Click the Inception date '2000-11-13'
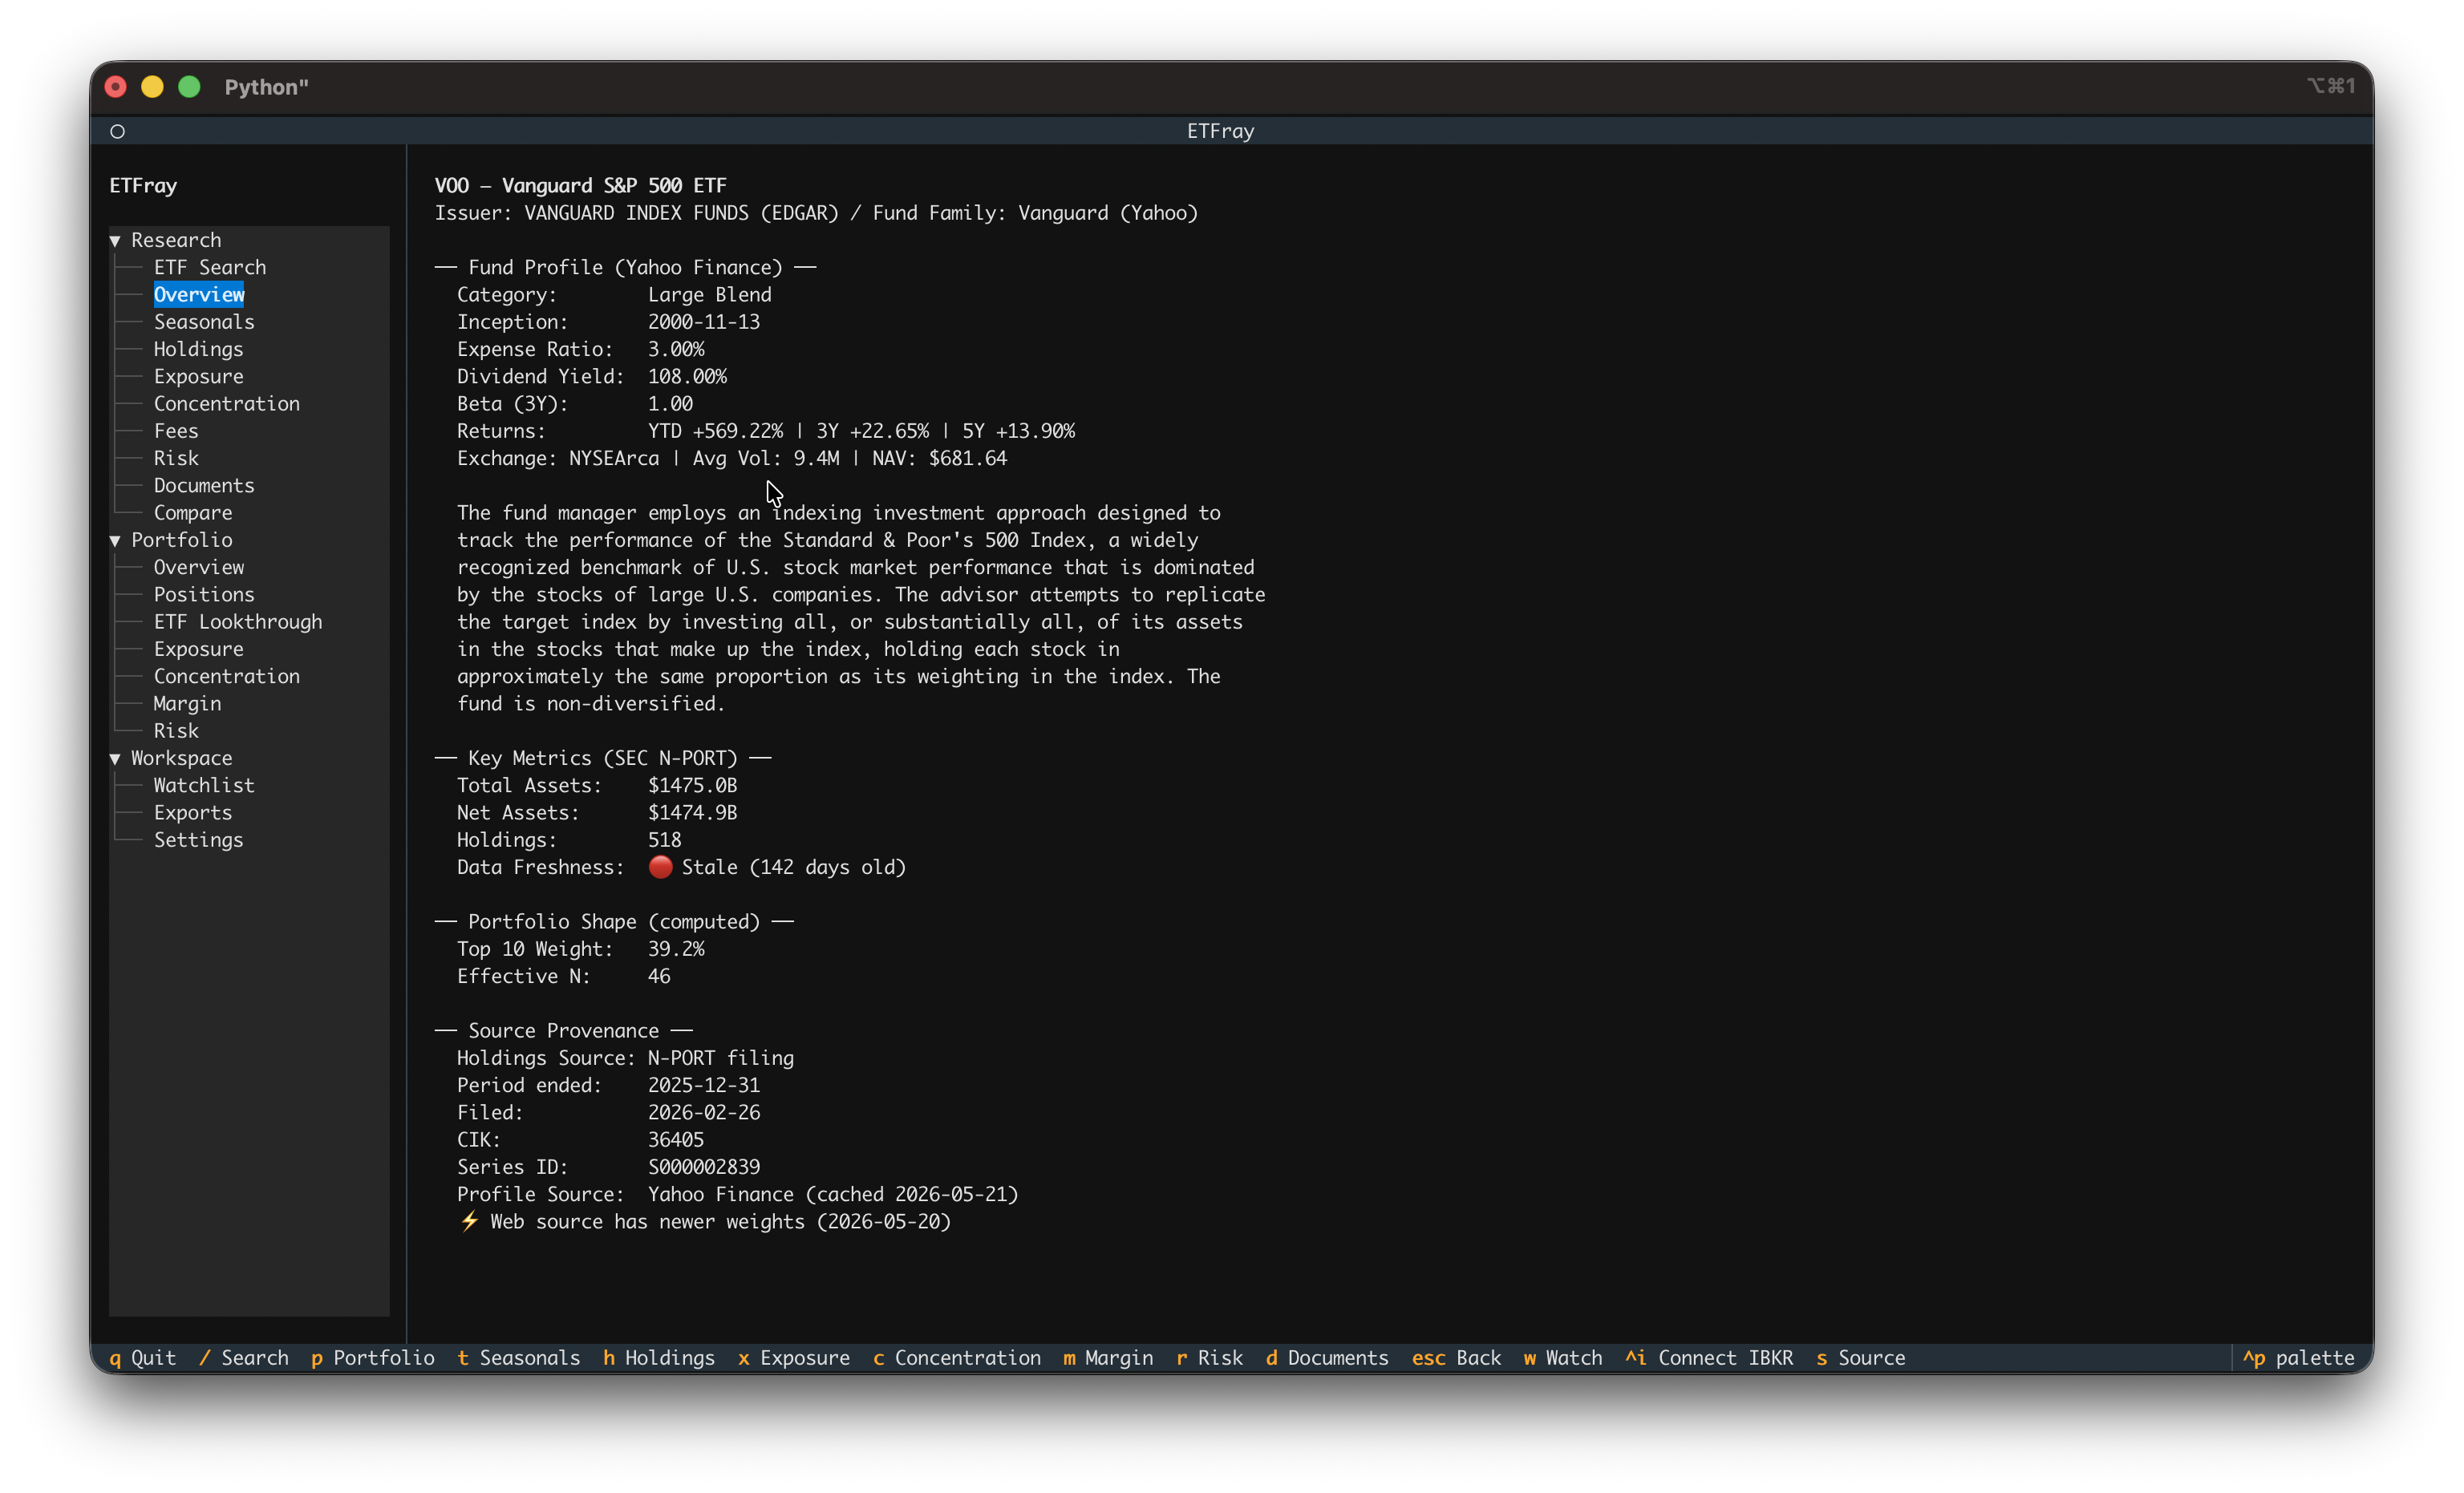 click(x=704, y=322)
